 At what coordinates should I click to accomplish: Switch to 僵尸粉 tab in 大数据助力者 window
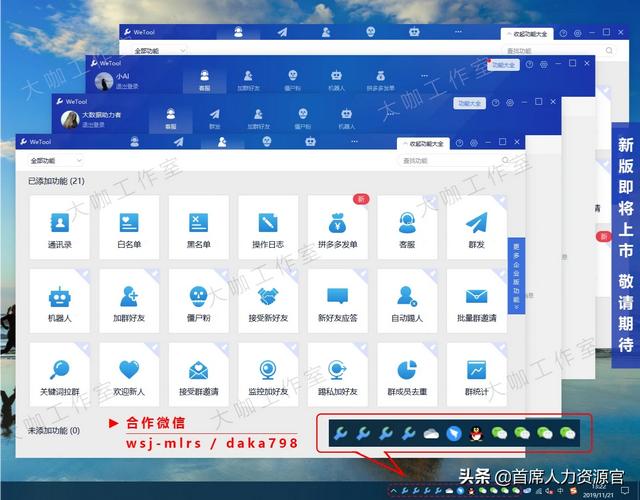302,118
